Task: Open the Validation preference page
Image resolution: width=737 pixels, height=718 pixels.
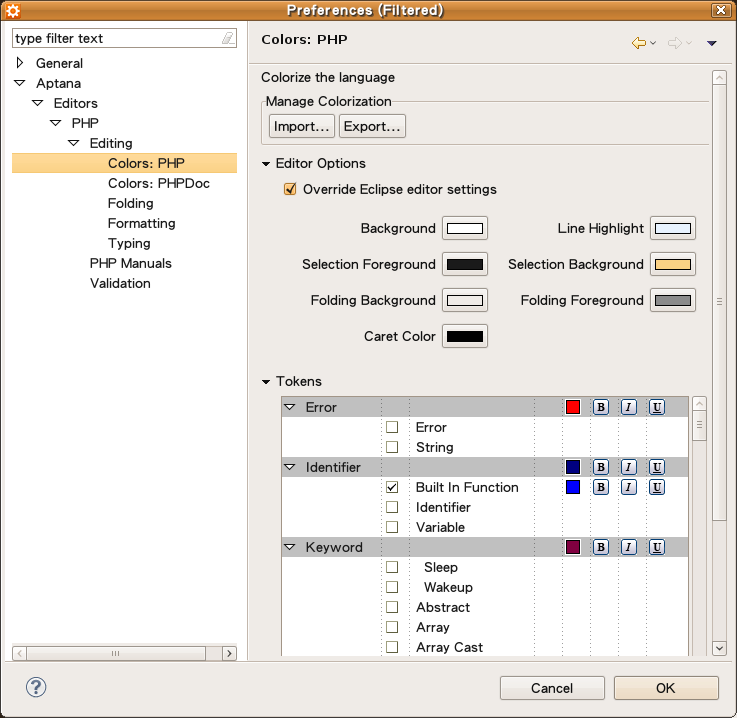Action: pos(120,283)
